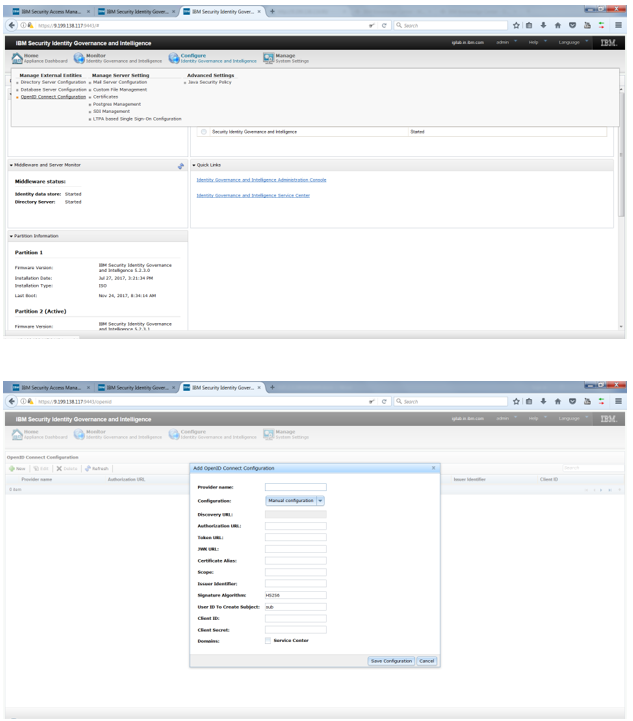Viewport: 633px width, 721px height.
Task: Open the admin dropdown in the dashboard window
Action: pos(507,42)
